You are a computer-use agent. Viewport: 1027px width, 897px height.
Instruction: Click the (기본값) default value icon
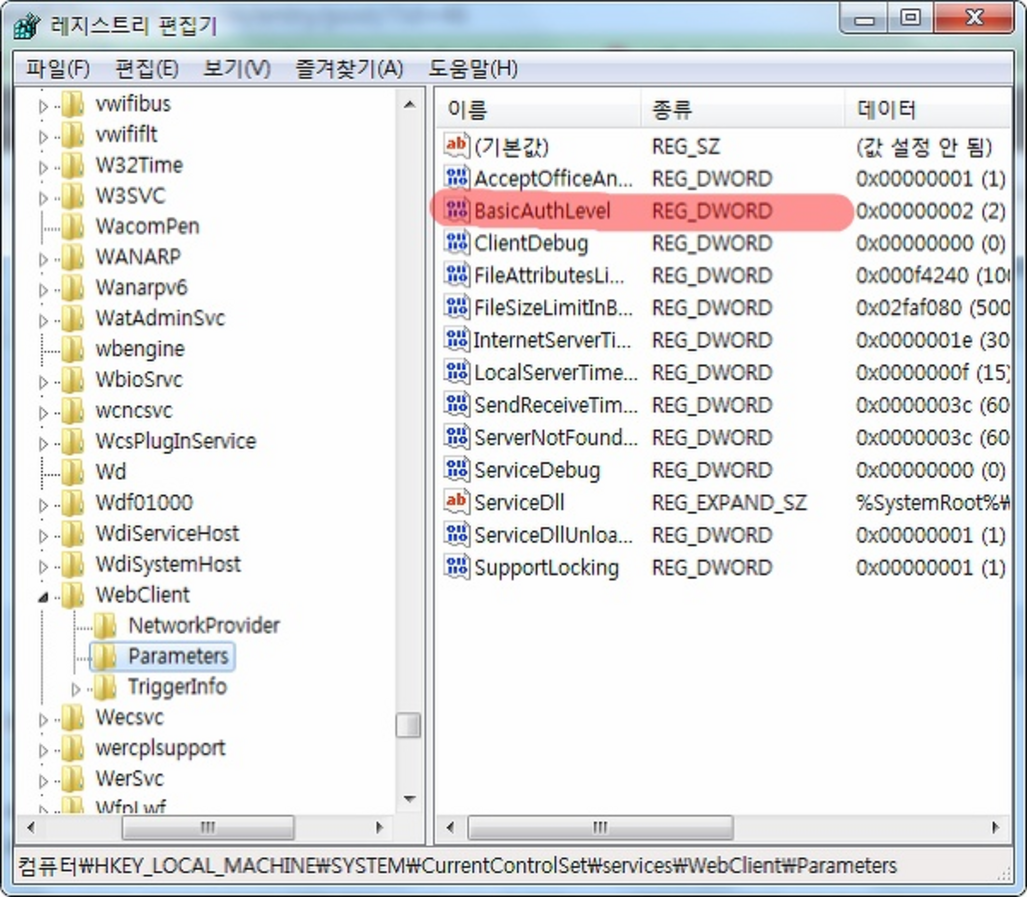tap(457, 146)
